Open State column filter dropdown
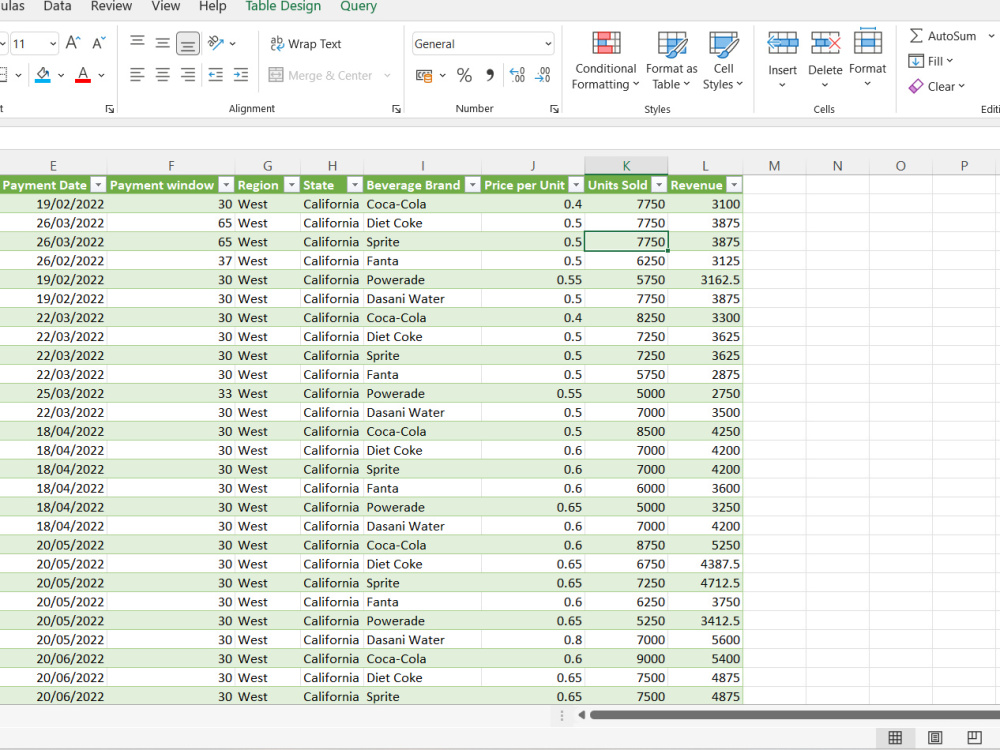This screenshot has width=1000, height=750. point(354,185)
